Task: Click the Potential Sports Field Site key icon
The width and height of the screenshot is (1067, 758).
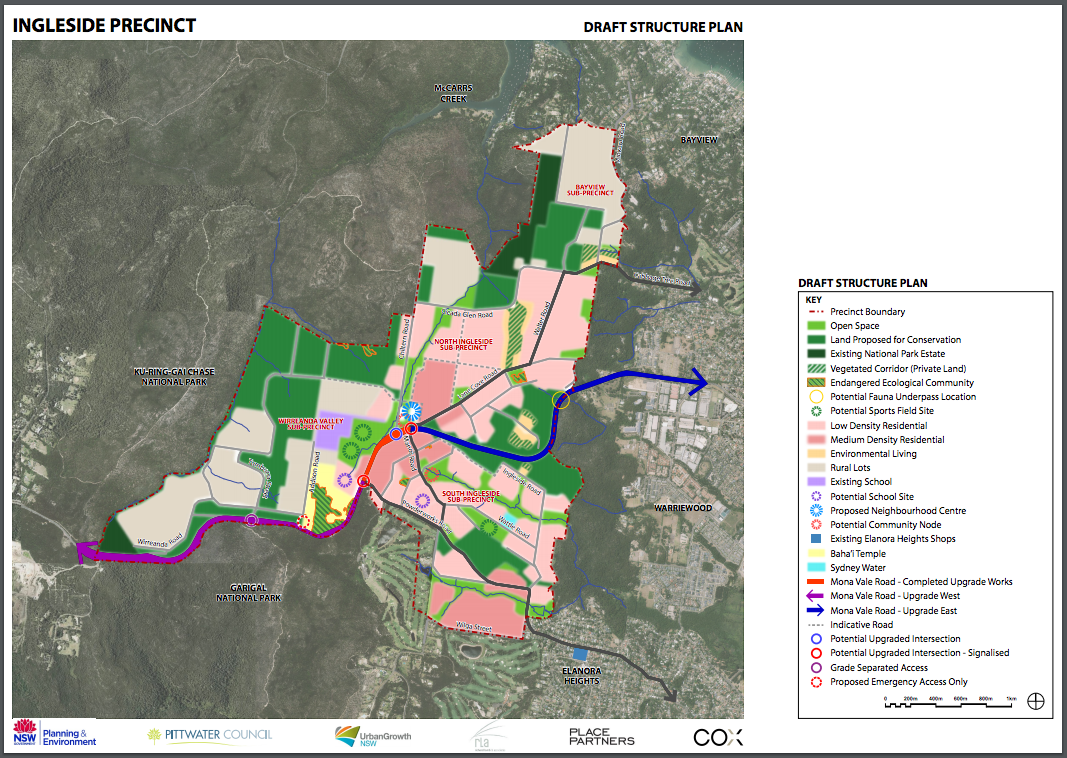Action: click(816, 411)
